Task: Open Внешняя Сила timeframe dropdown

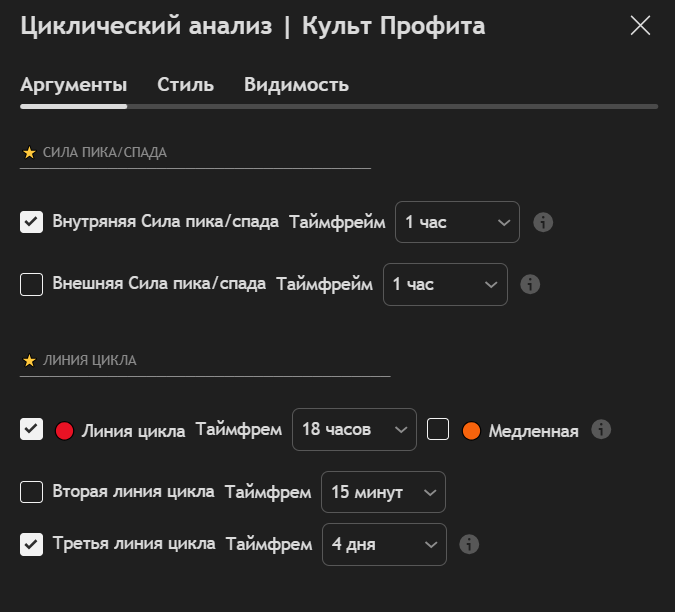Action: click(x=445, y=284)
